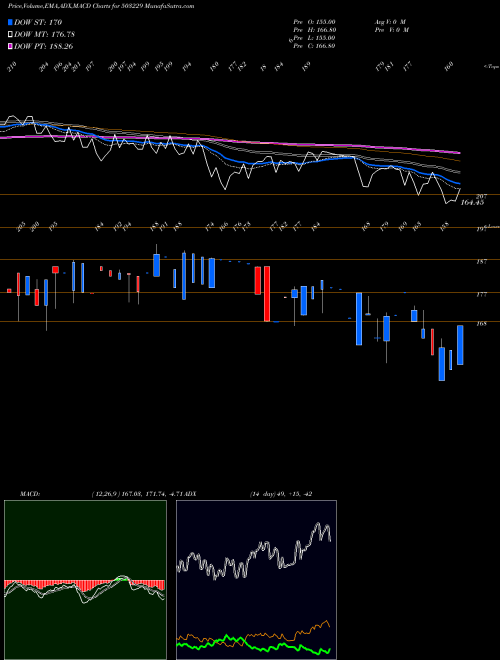Click the 'Pre C: 166.80' value
The image size is (500, 660).
314,46
